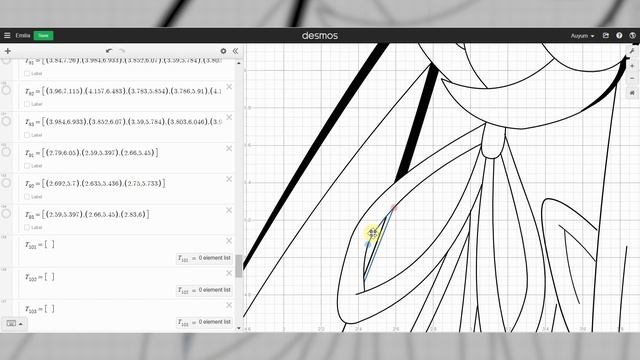
Task: Click the undo arrow
Action: pos(109,51)
